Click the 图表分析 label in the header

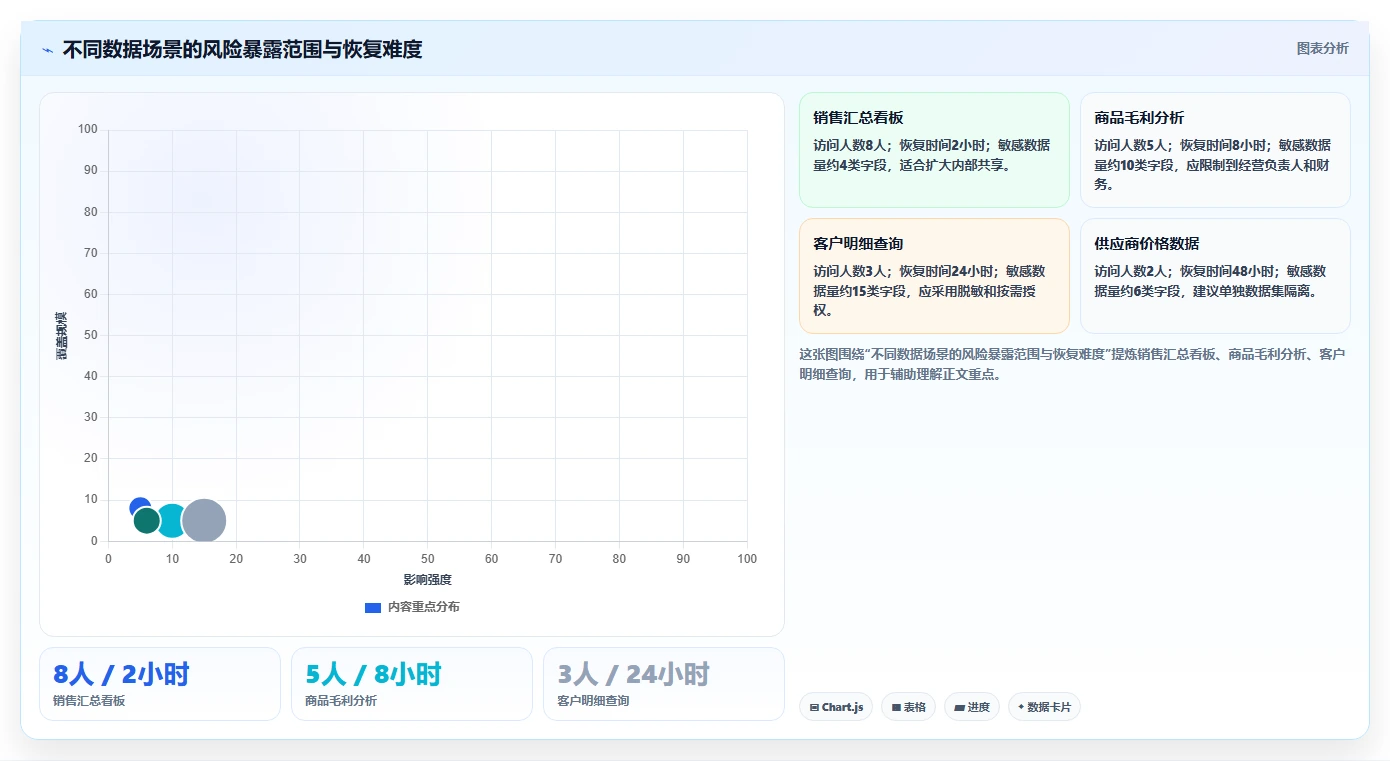(x=1322, y=49)
